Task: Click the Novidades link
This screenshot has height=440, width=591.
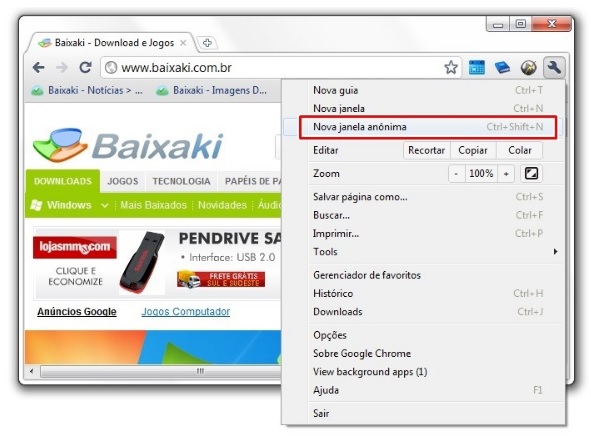Action: (222, 205)
